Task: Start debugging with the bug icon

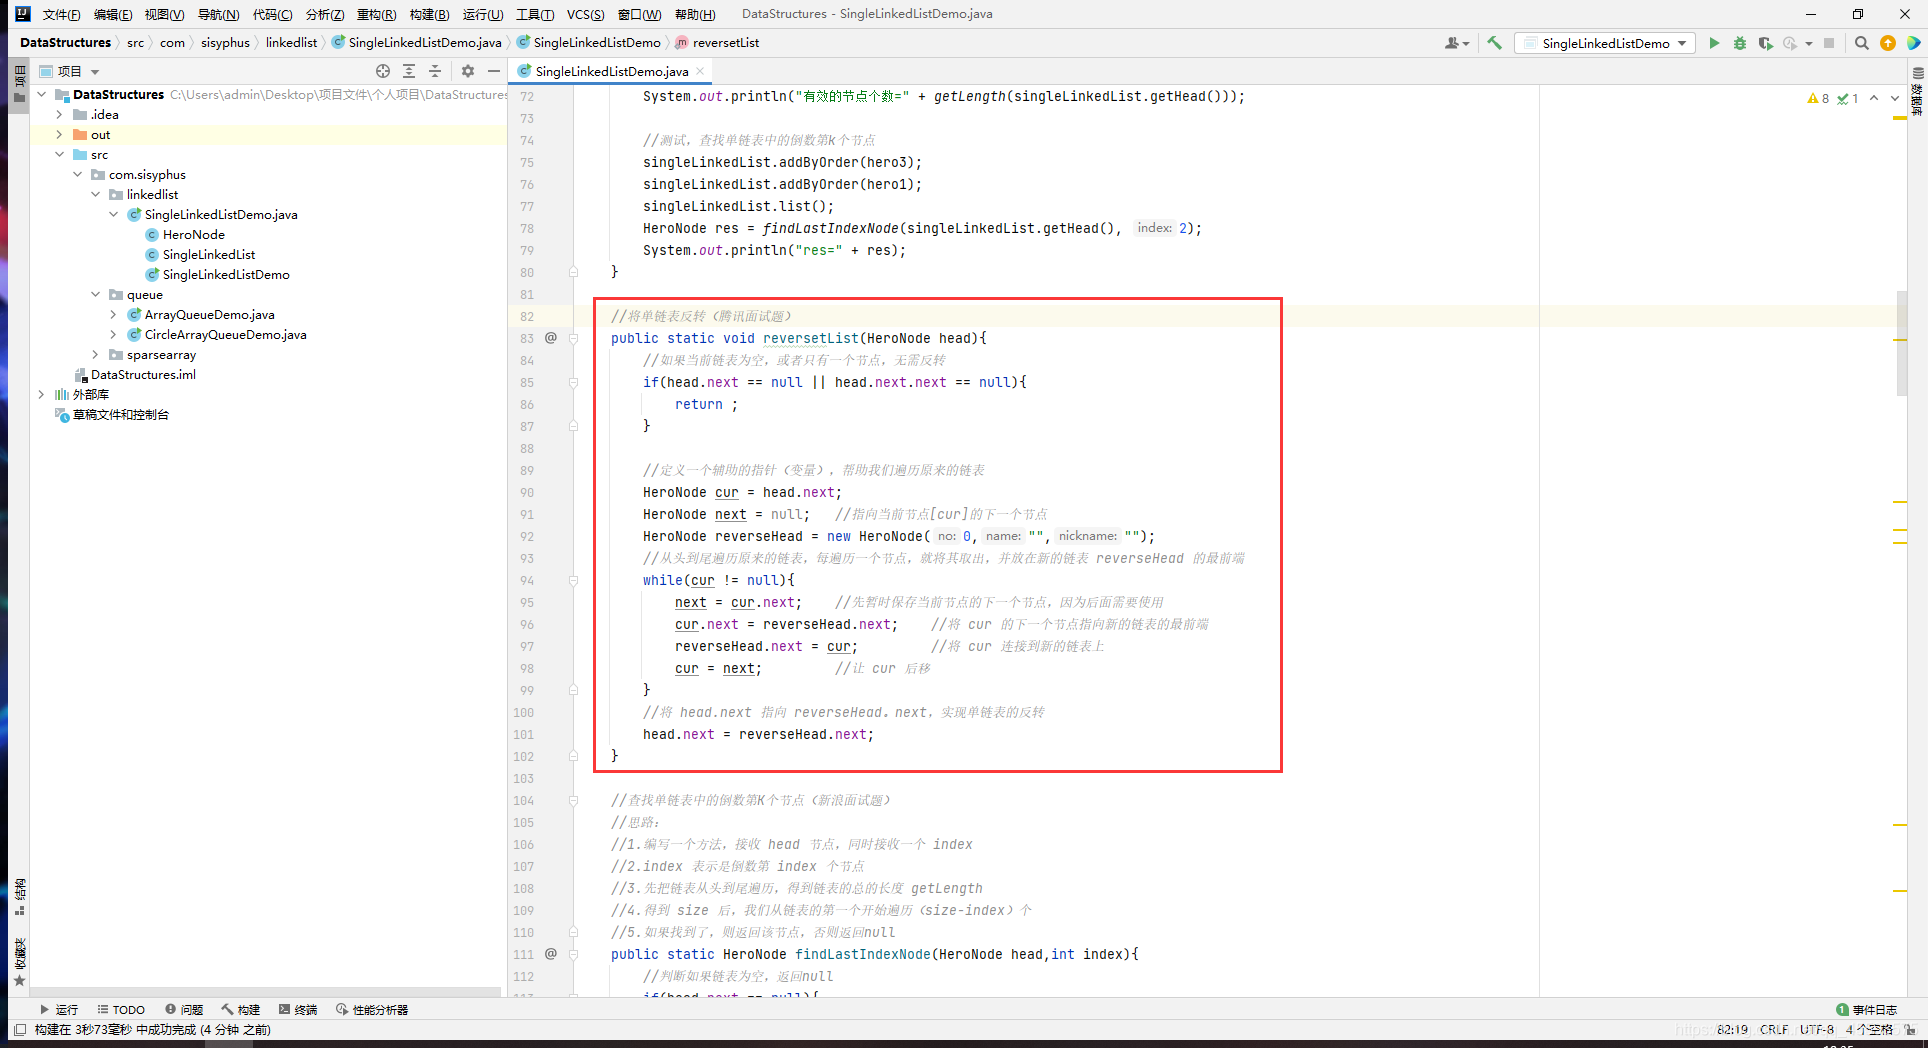Action: coord(1740,43)
